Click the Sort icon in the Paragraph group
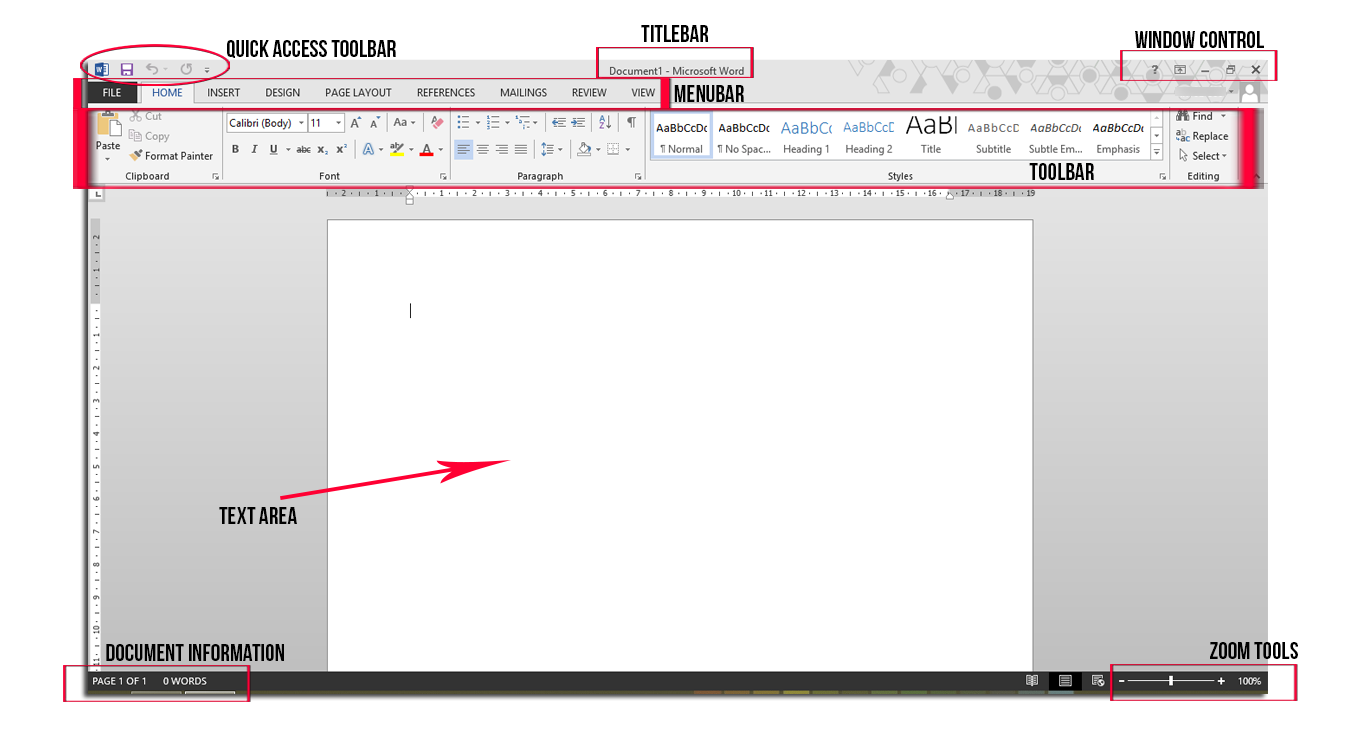This screenshot has height=732, width=1363. (x=604, y=121)
